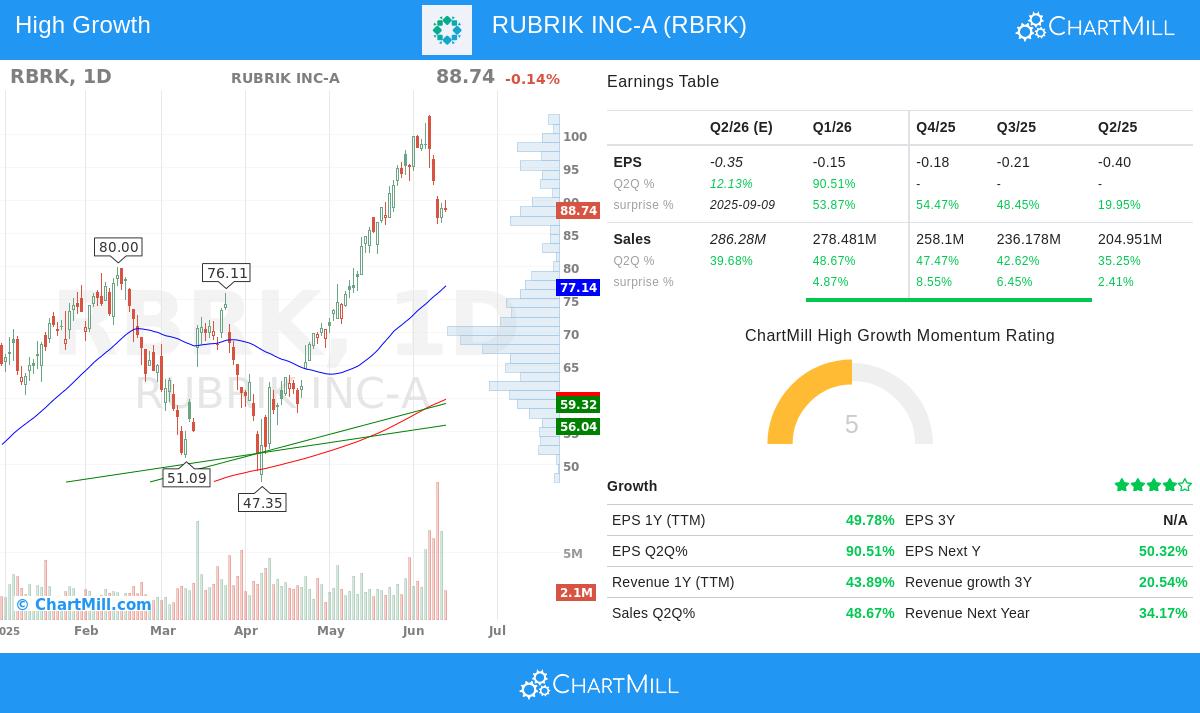The width and height of the screenshot is (1200, 713).
Task: Click the Q2/25 EPS value -0.40
Action: tap(1114, 162)
